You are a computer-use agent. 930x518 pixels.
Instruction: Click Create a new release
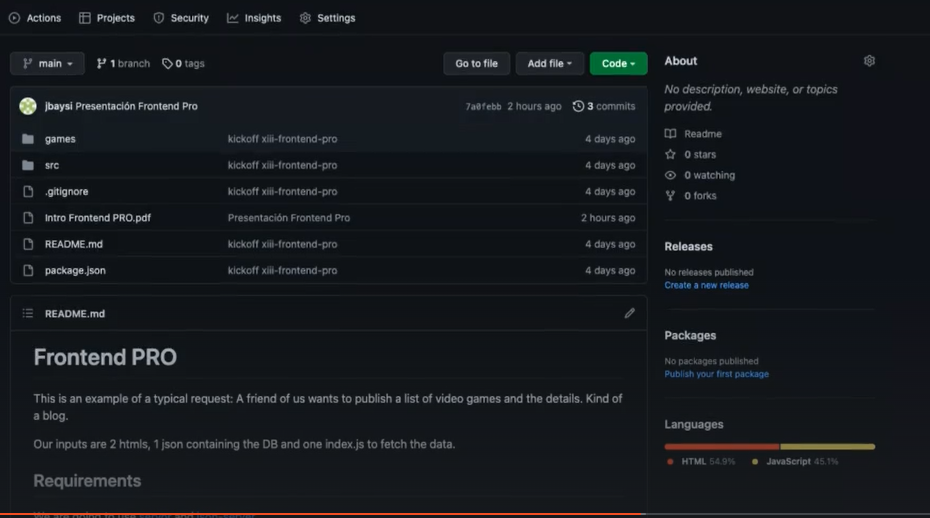point(706,285)
